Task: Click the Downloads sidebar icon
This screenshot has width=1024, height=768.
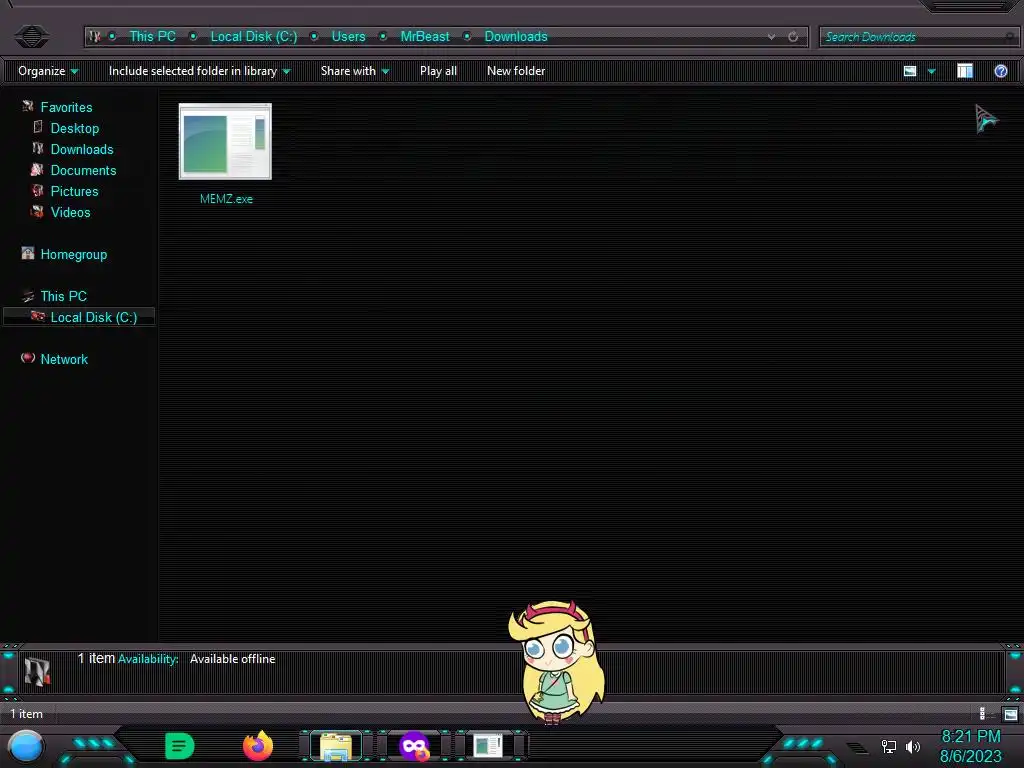Action: [38, 148]
